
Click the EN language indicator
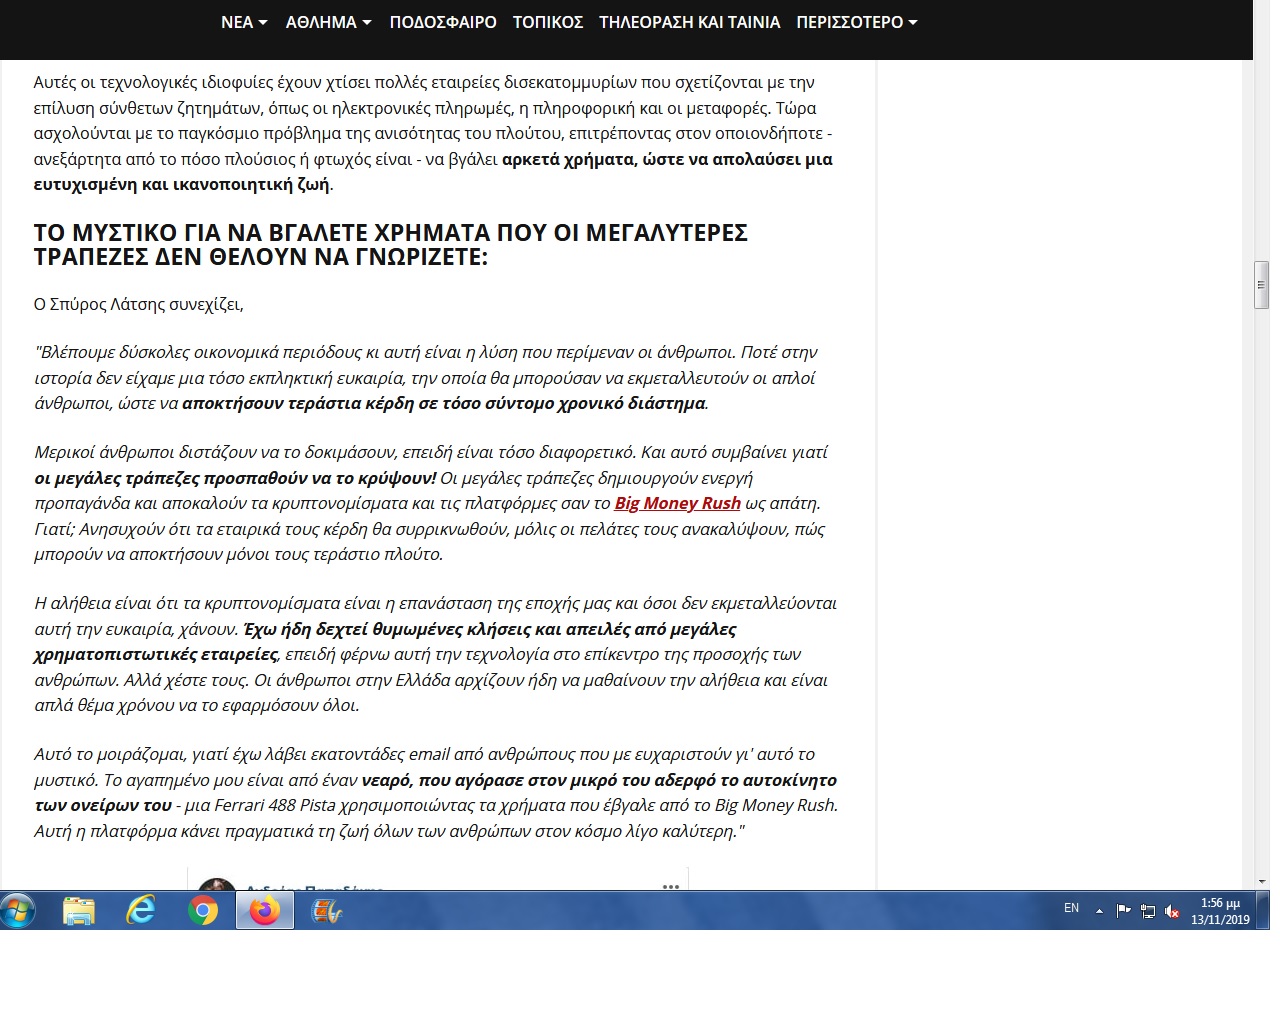click(x=1071, y=908)
